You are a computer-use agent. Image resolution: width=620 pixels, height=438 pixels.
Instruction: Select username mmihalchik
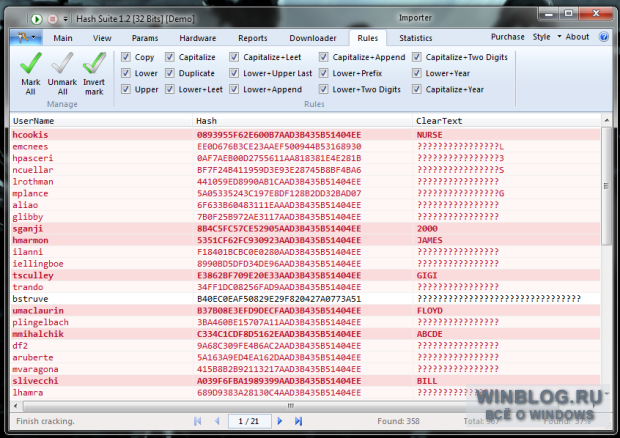pyautogui.click(x=38, y=334)
